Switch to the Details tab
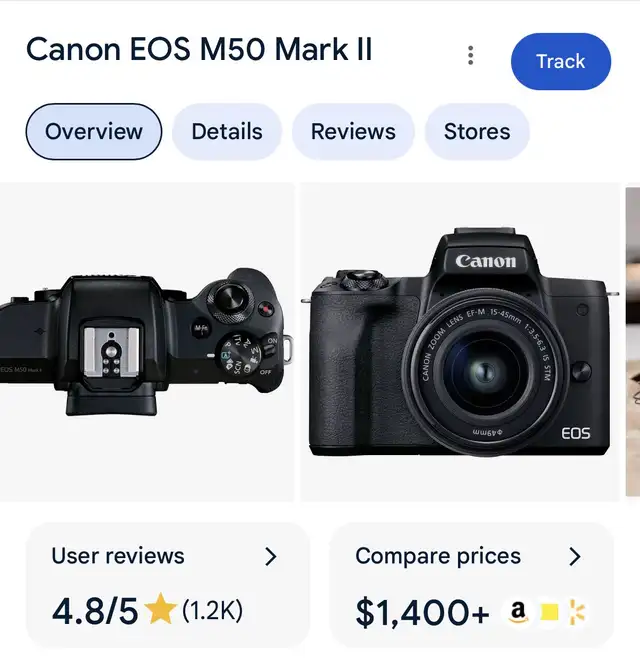Viewport: 640px width, 659px height. [x=227, y=132]
